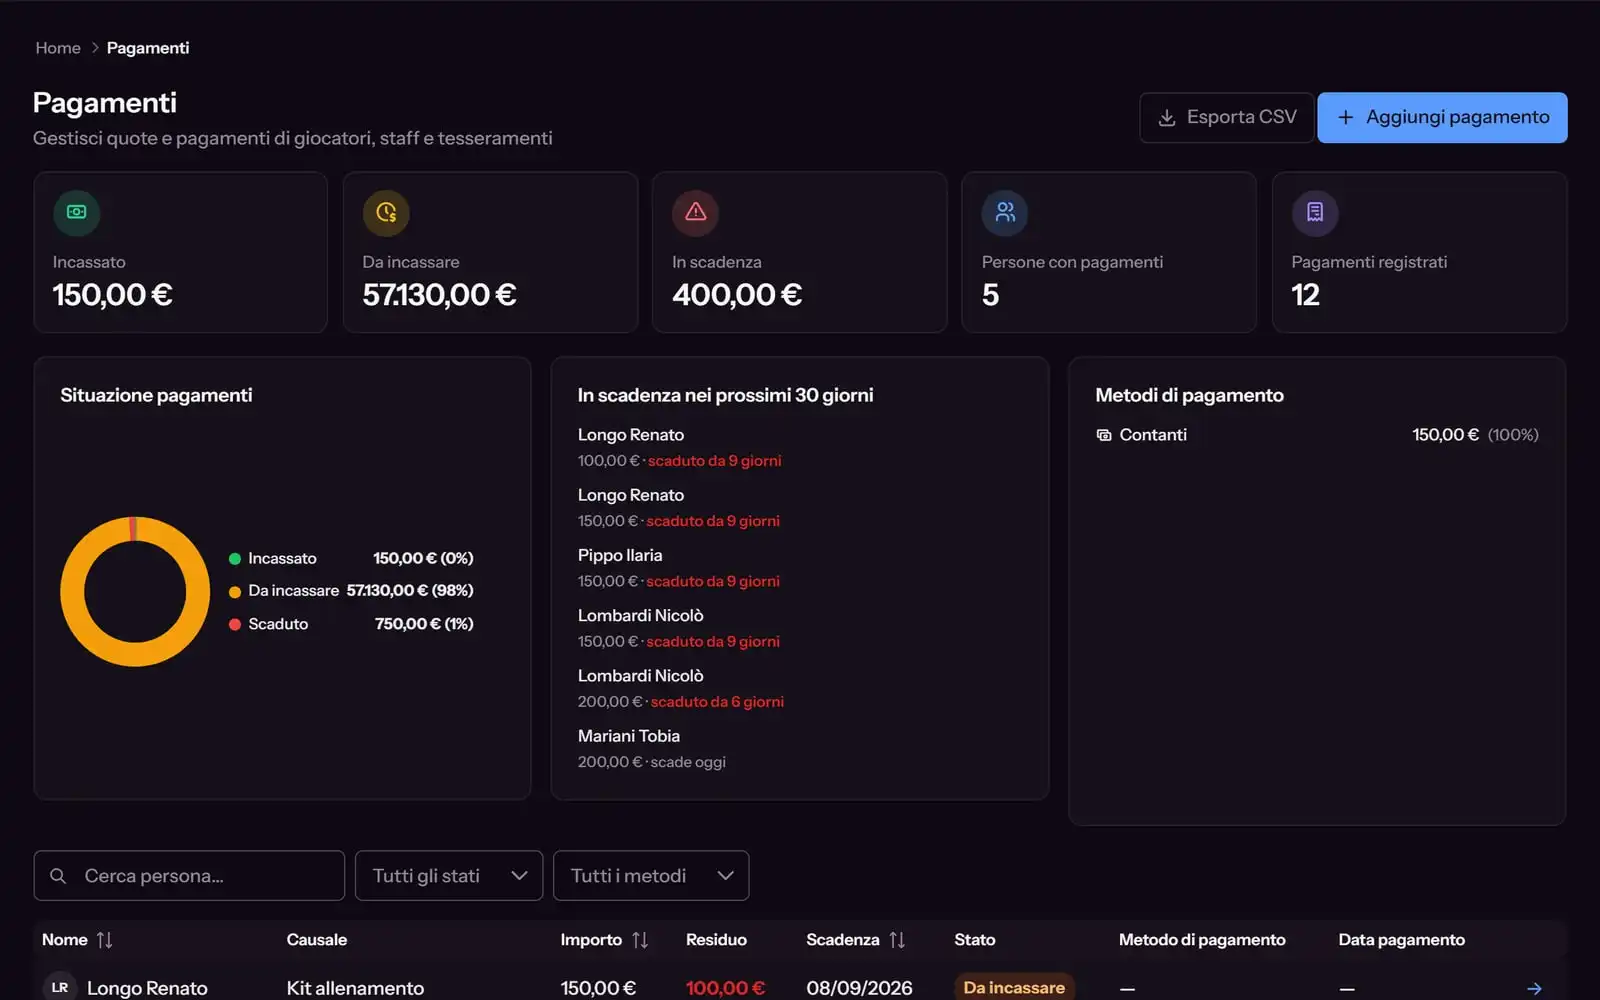
Task: Click the Stato column header
Action: point(975,940)
